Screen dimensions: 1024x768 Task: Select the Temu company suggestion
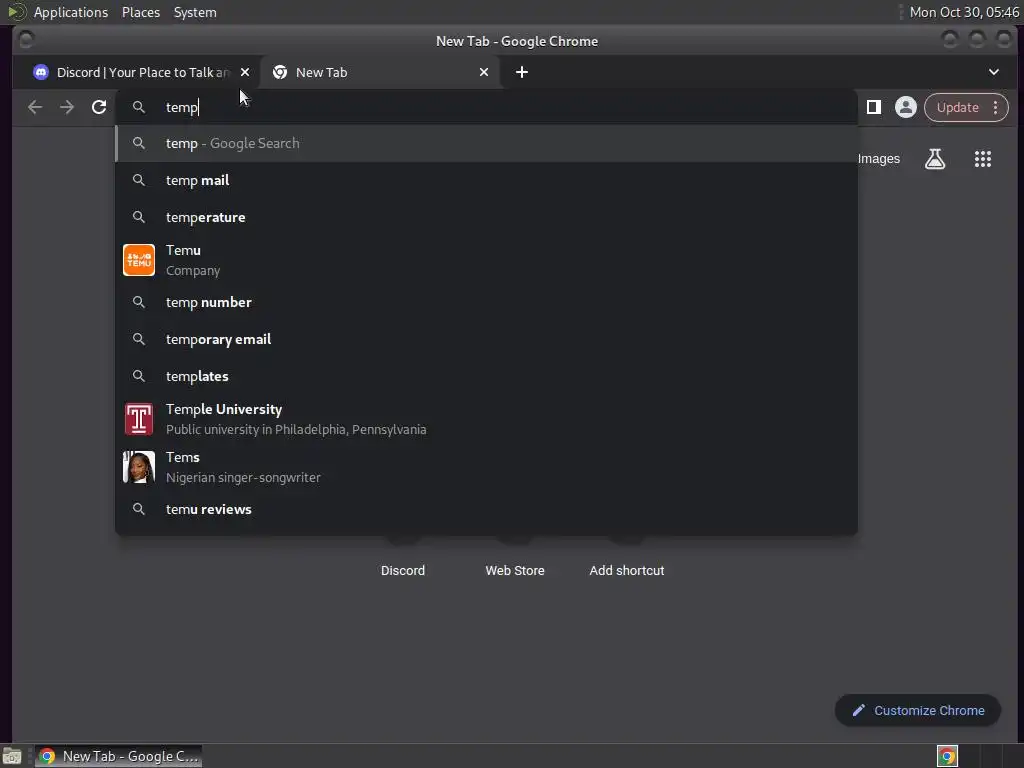pos(486,260)
